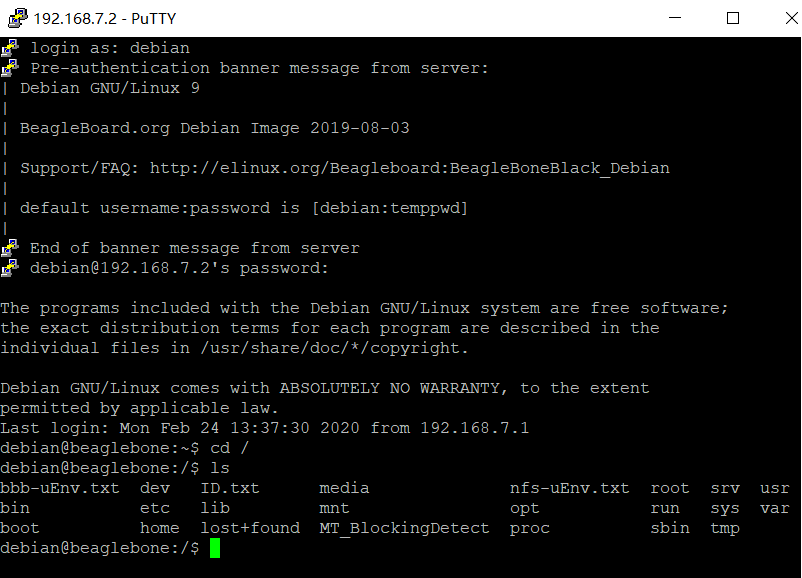The width and height of the screenshot is (802, 578).
Task: Click the lost+found directory name
Action: tap(250, 528)
